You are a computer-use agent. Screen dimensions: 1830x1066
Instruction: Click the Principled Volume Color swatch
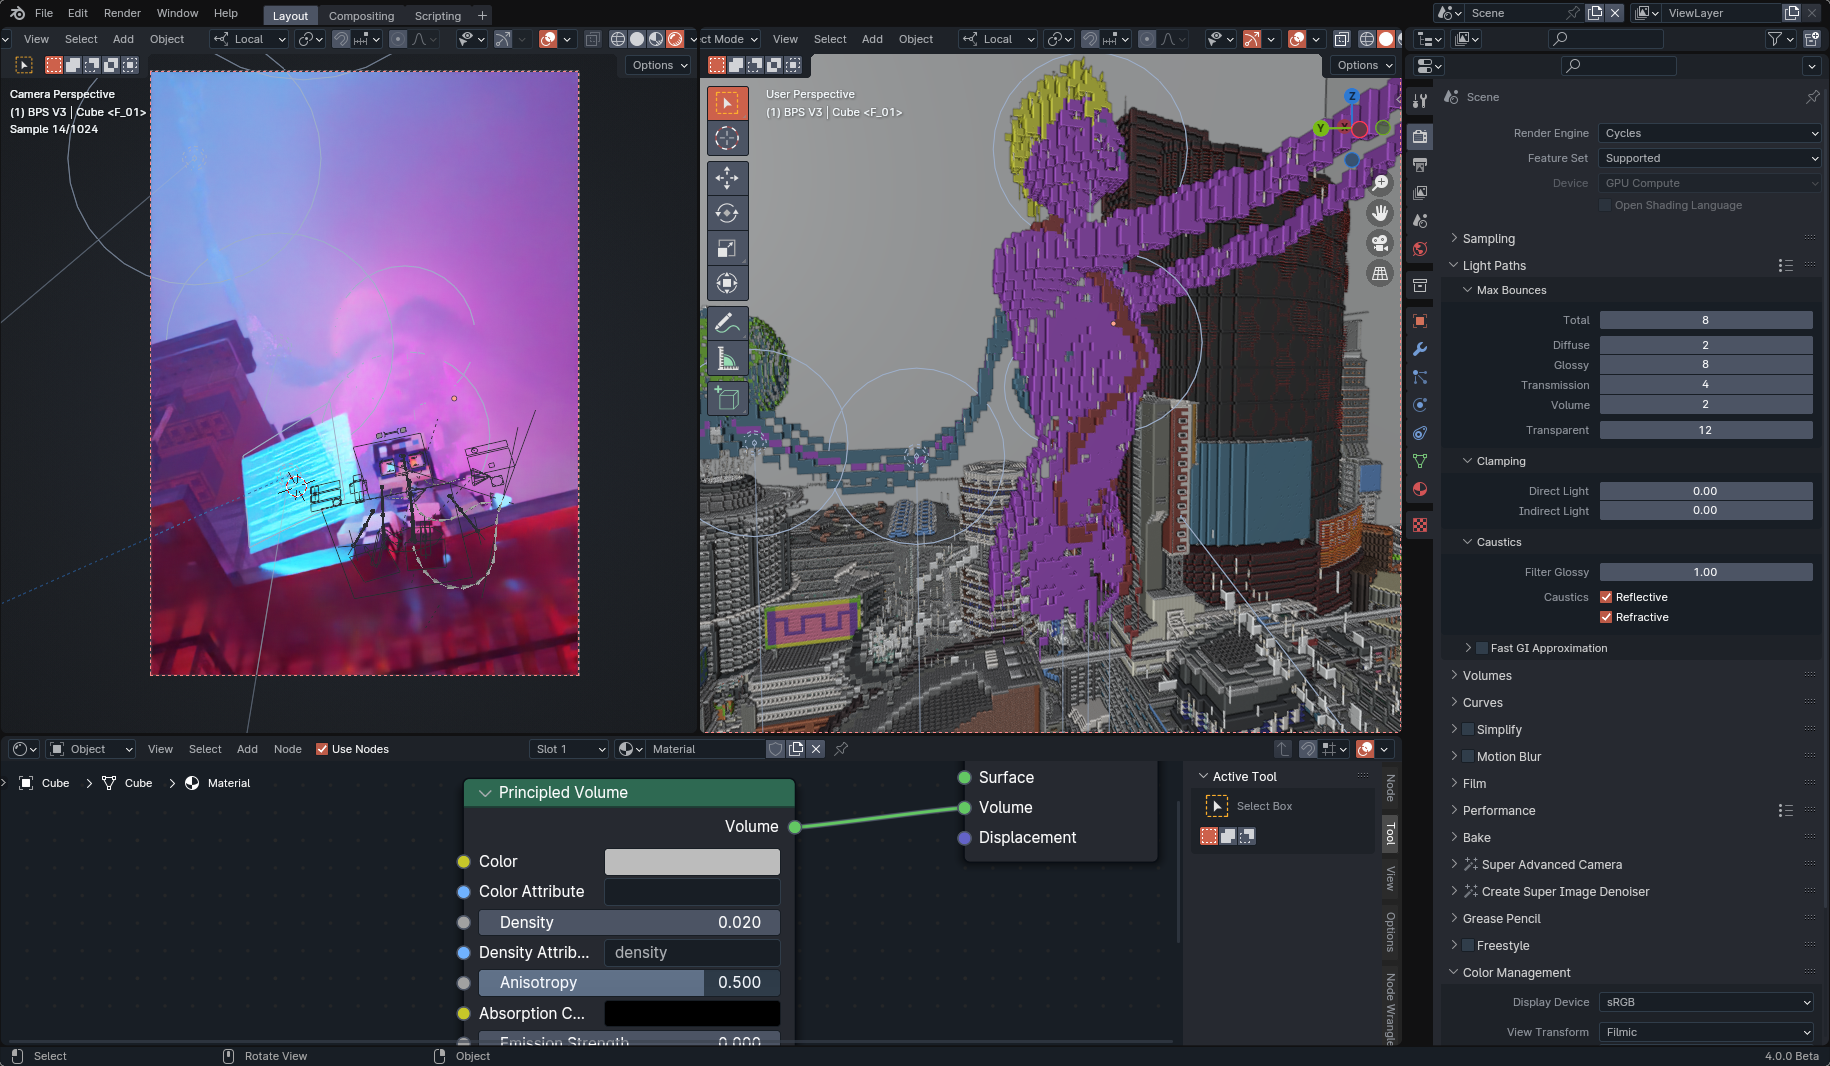692,862
